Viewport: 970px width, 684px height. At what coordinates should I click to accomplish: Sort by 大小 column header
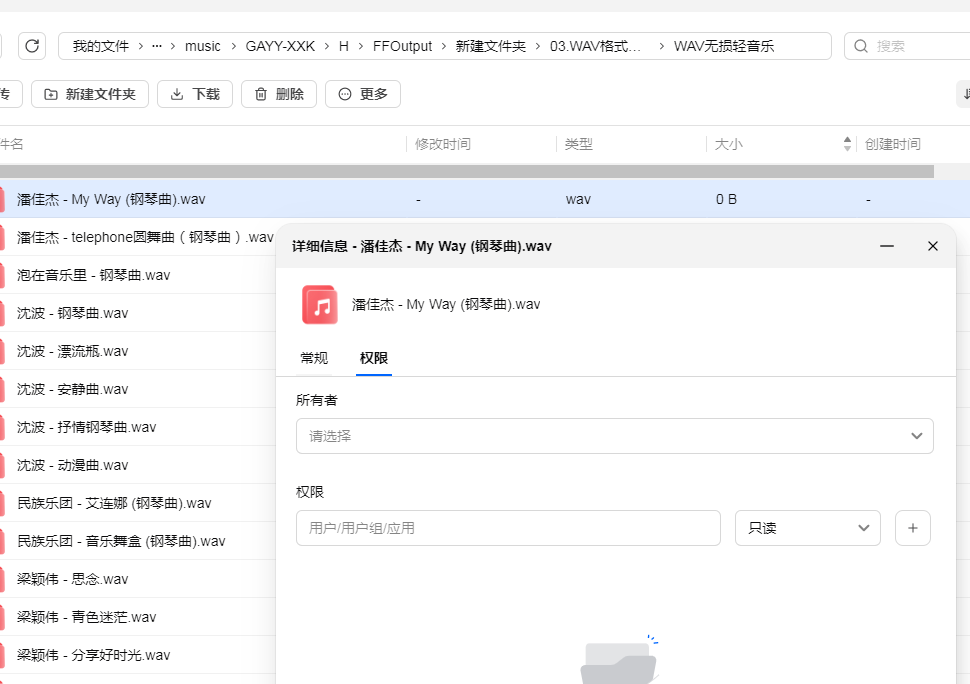729,144
